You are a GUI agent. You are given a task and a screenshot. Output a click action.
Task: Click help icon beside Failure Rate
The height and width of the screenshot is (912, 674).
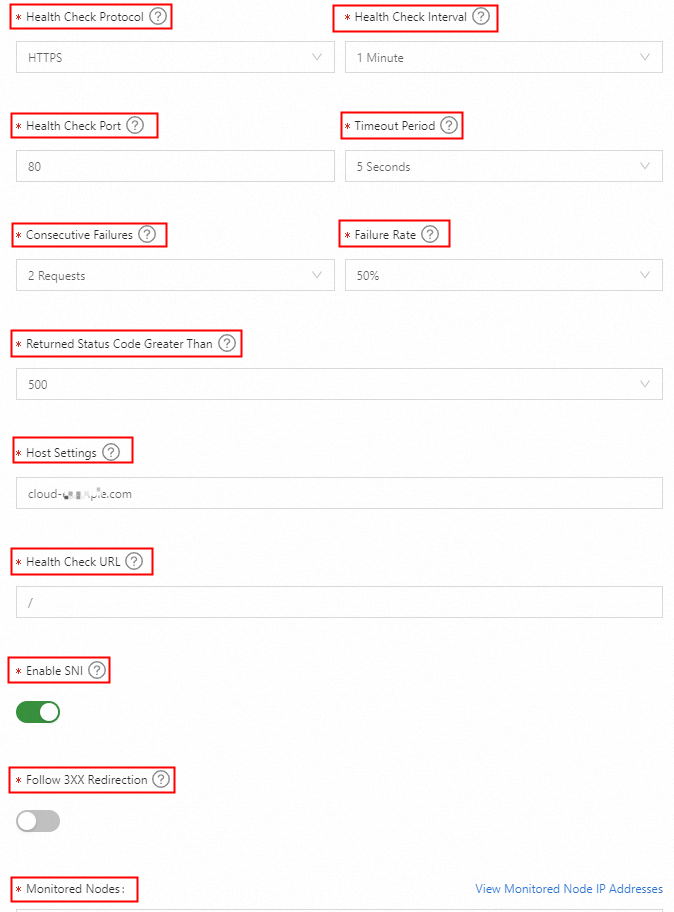(430, 234)
